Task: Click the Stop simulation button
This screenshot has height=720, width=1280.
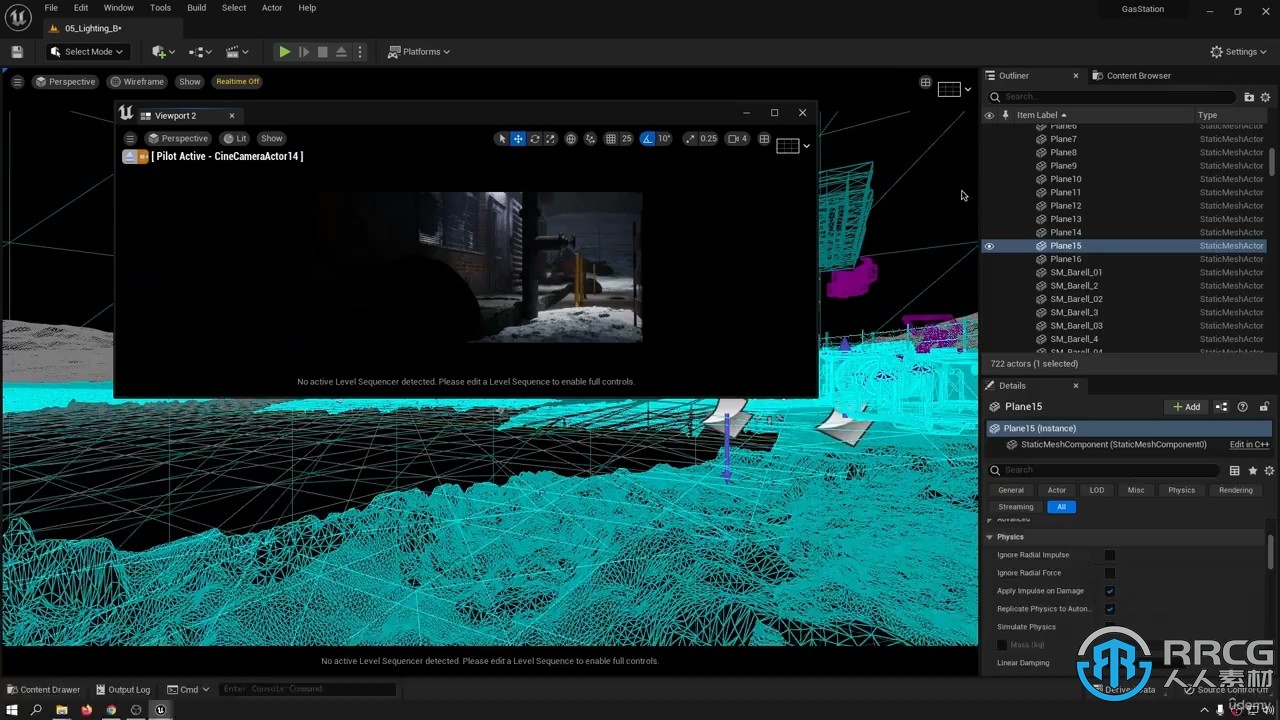Action: (322, 52)
